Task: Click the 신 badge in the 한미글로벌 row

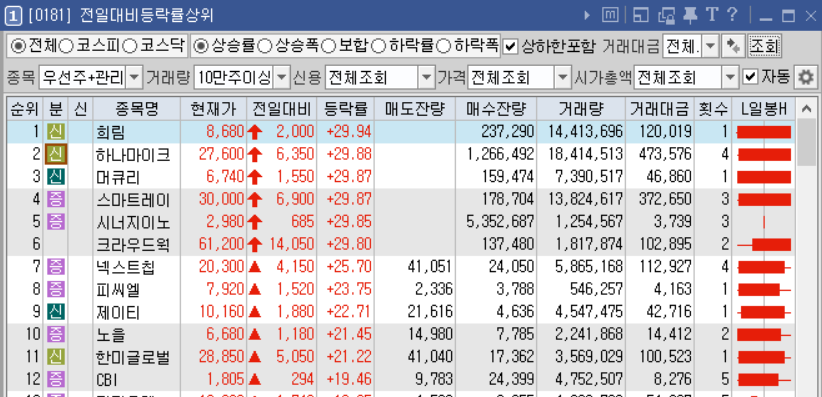Action: point(56,357)
